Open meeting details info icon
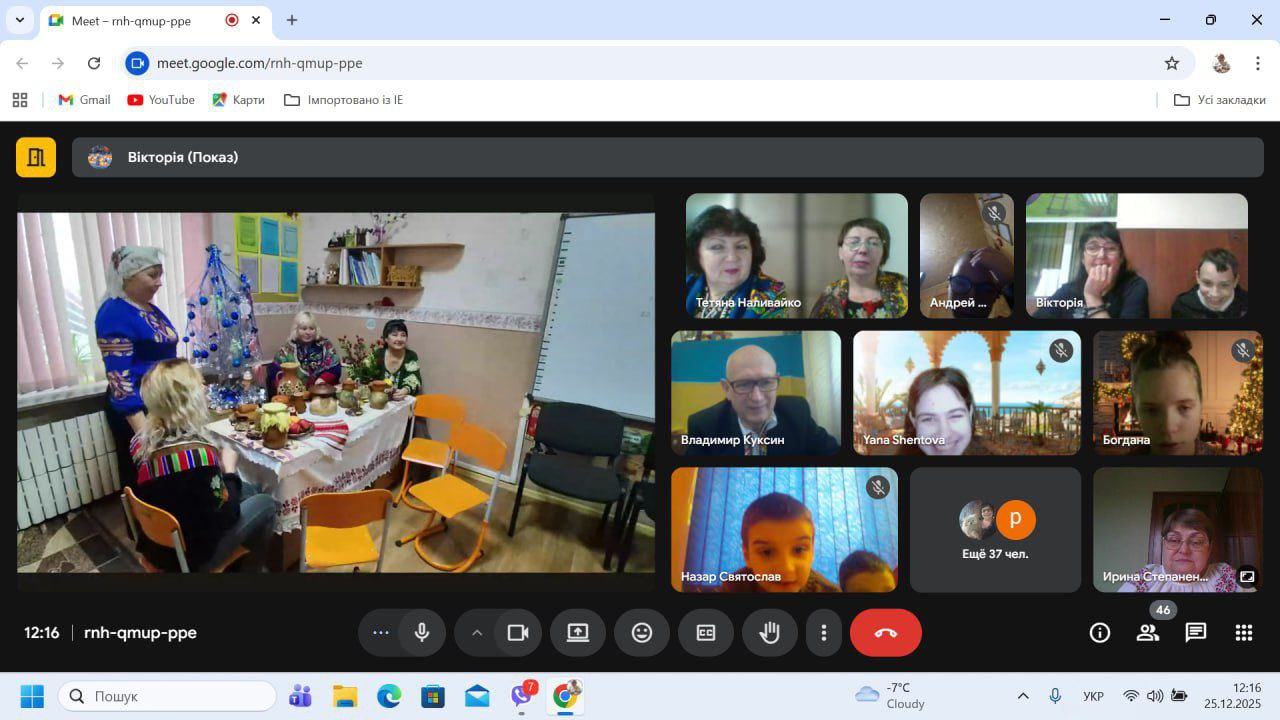 coord(1099,633)
